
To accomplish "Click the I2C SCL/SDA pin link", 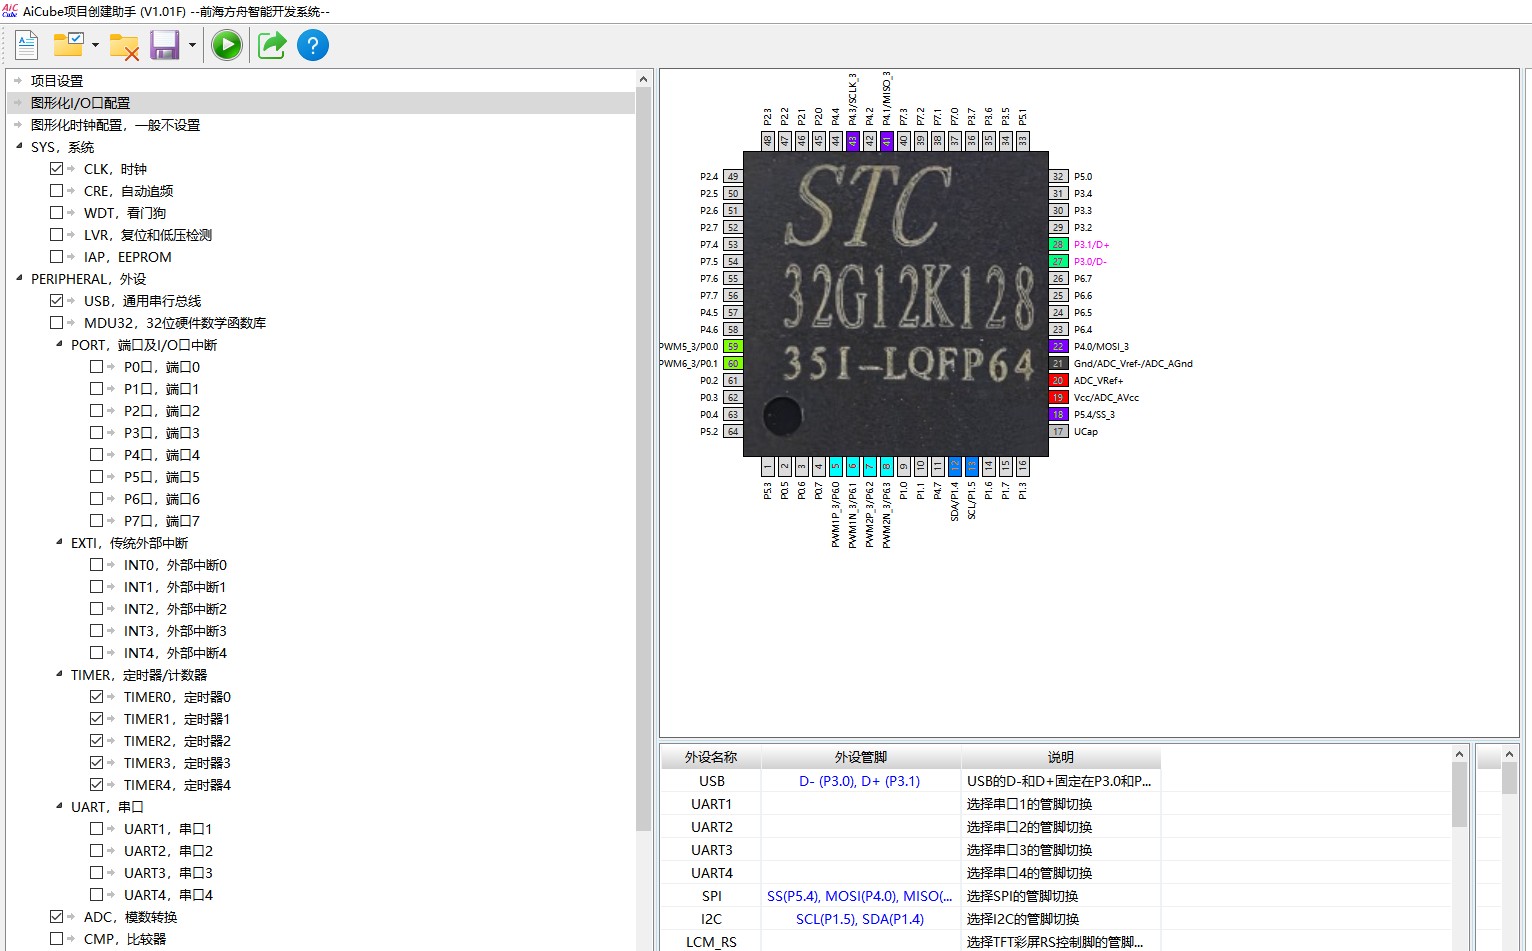I will [x=859, y=919].
